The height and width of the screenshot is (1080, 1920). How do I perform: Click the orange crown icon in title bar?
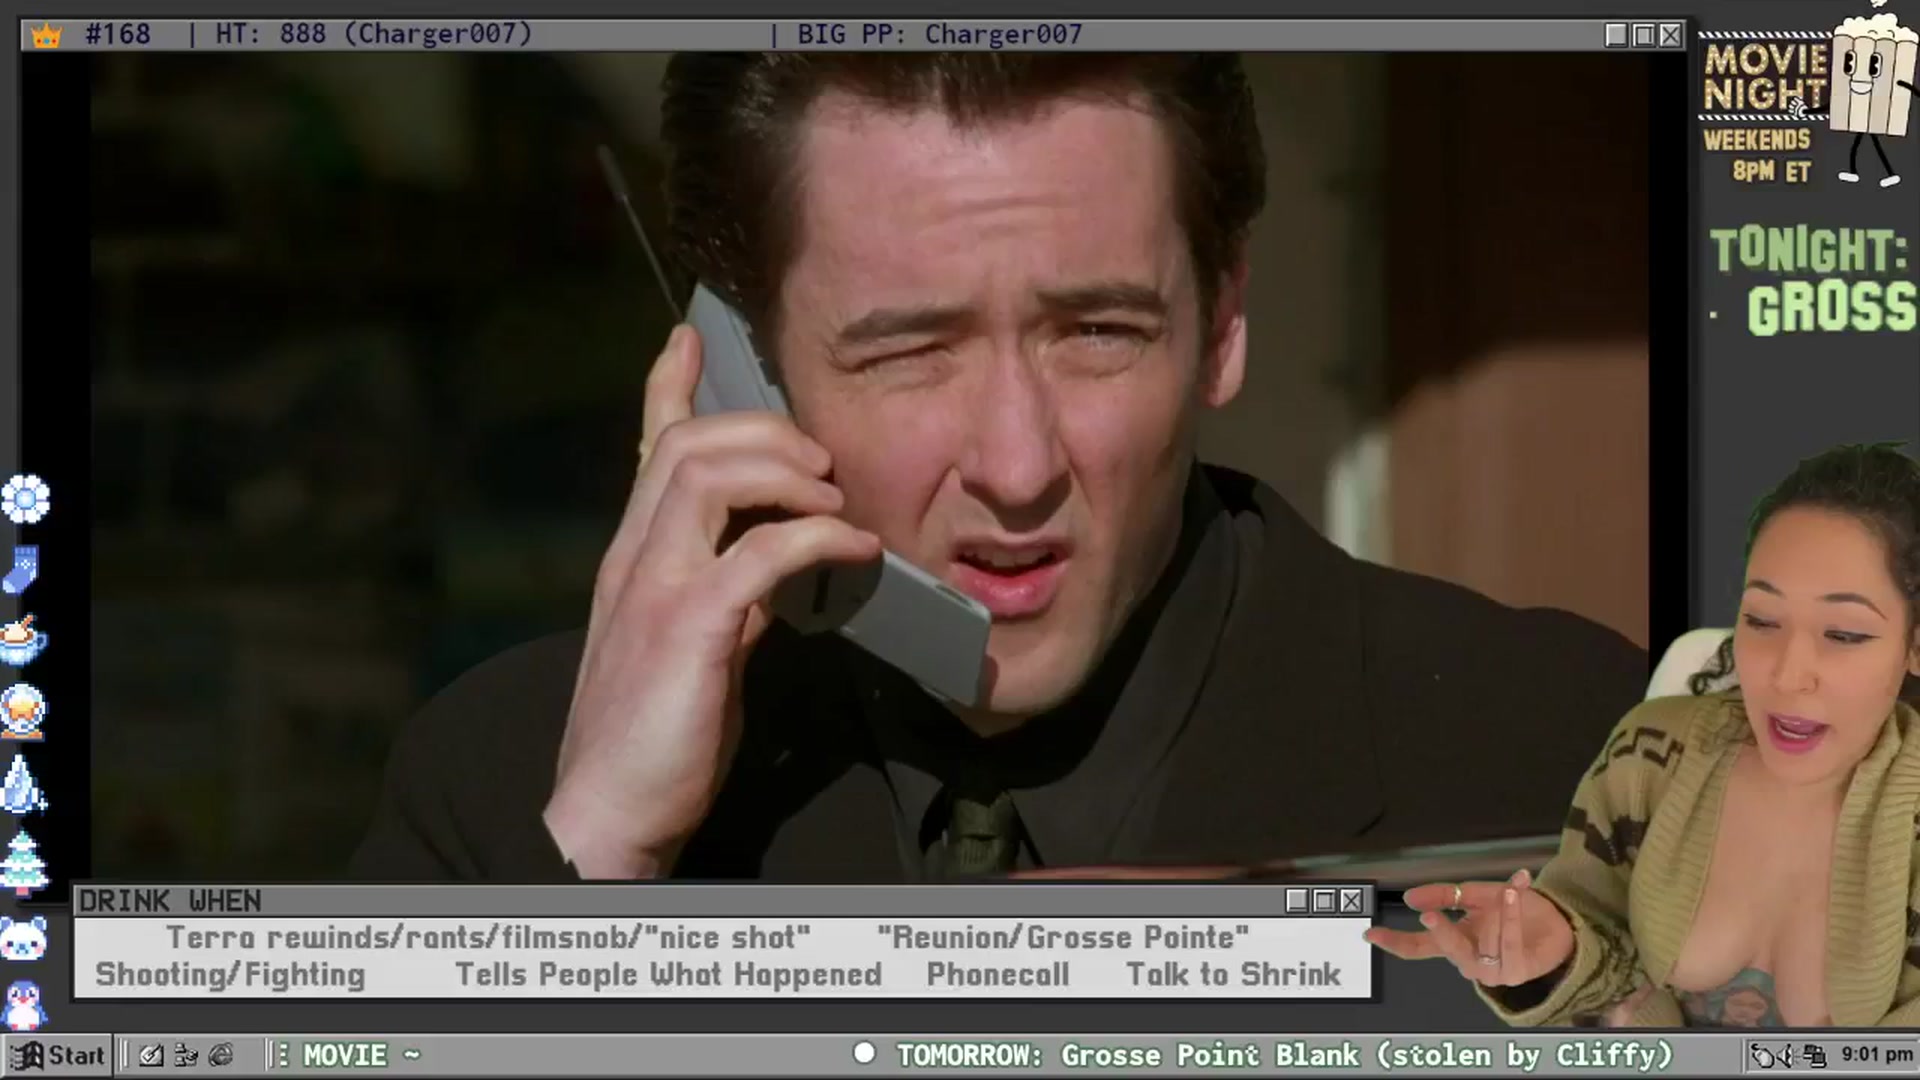(46, 36)
